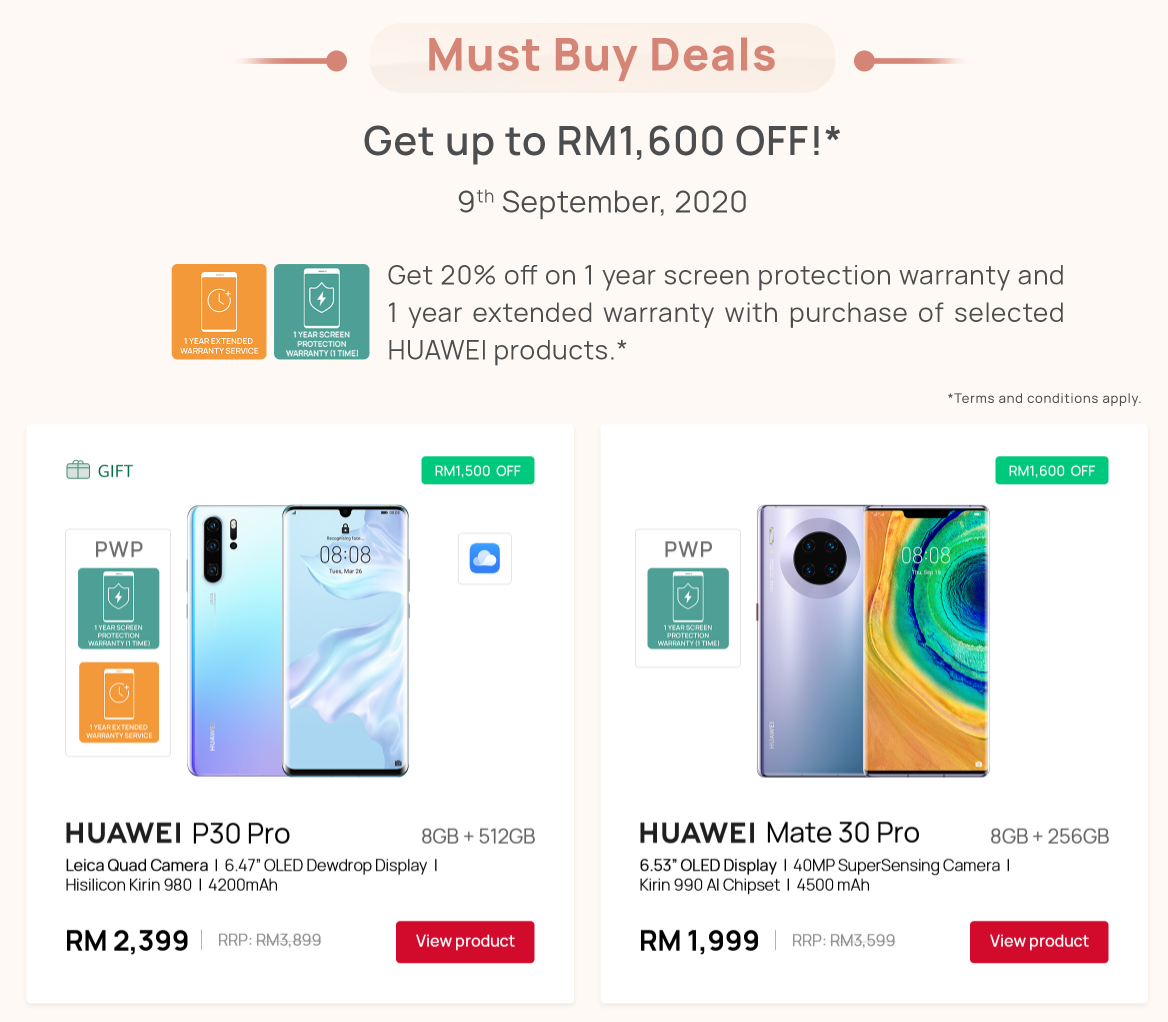Click the teal screen protection icon in banner

click(322, 311)
